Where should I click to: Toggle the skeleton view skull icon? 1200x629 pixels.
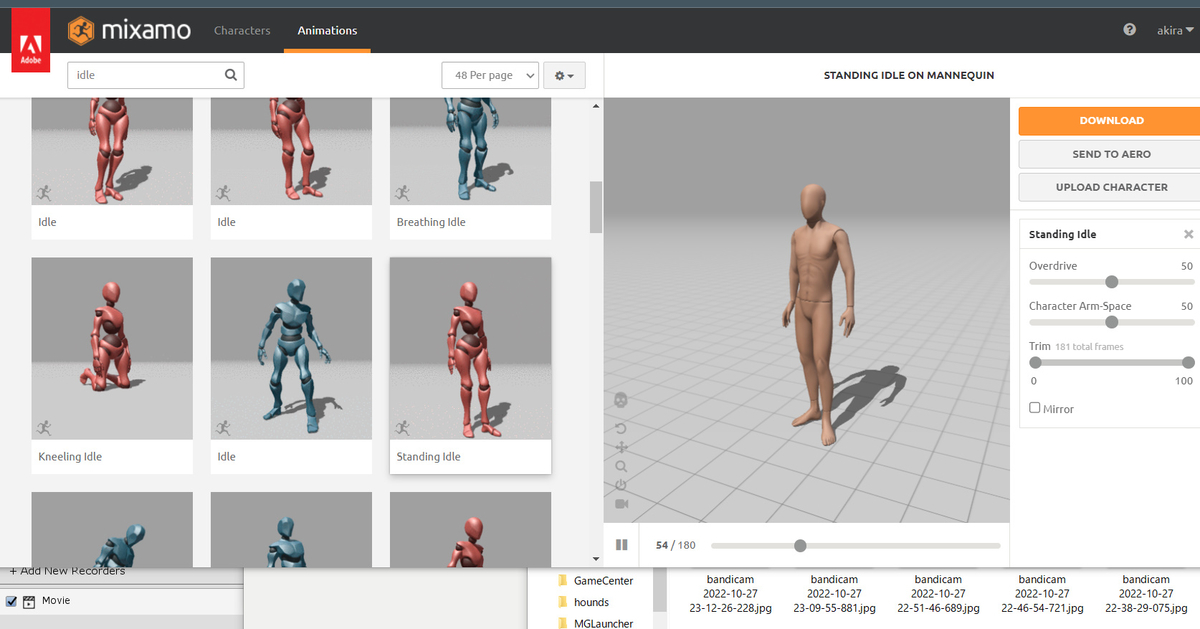(x=621, y=401)
